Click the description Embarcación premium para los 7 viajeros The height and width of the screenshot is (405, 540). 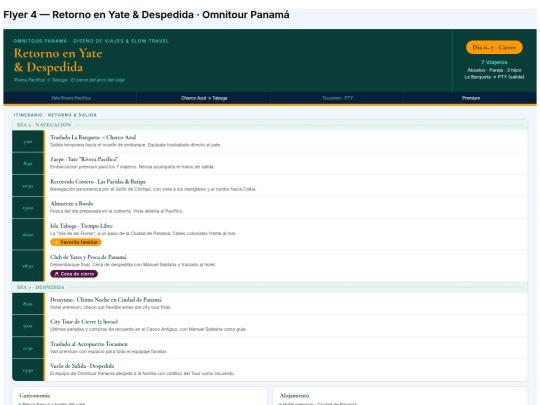[132, 167]
